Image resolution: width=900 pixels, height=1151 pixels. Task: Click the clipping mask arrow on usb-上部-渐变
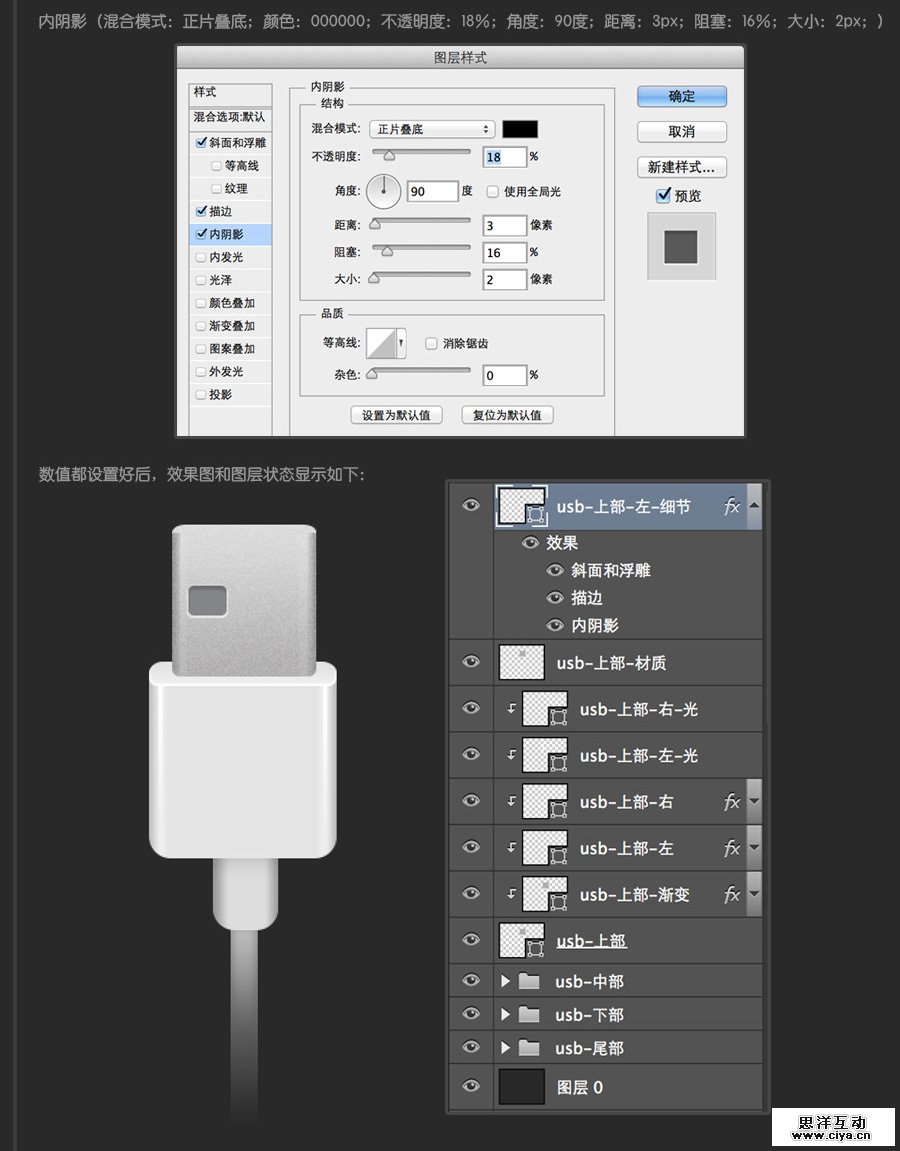tap(510, 895)
